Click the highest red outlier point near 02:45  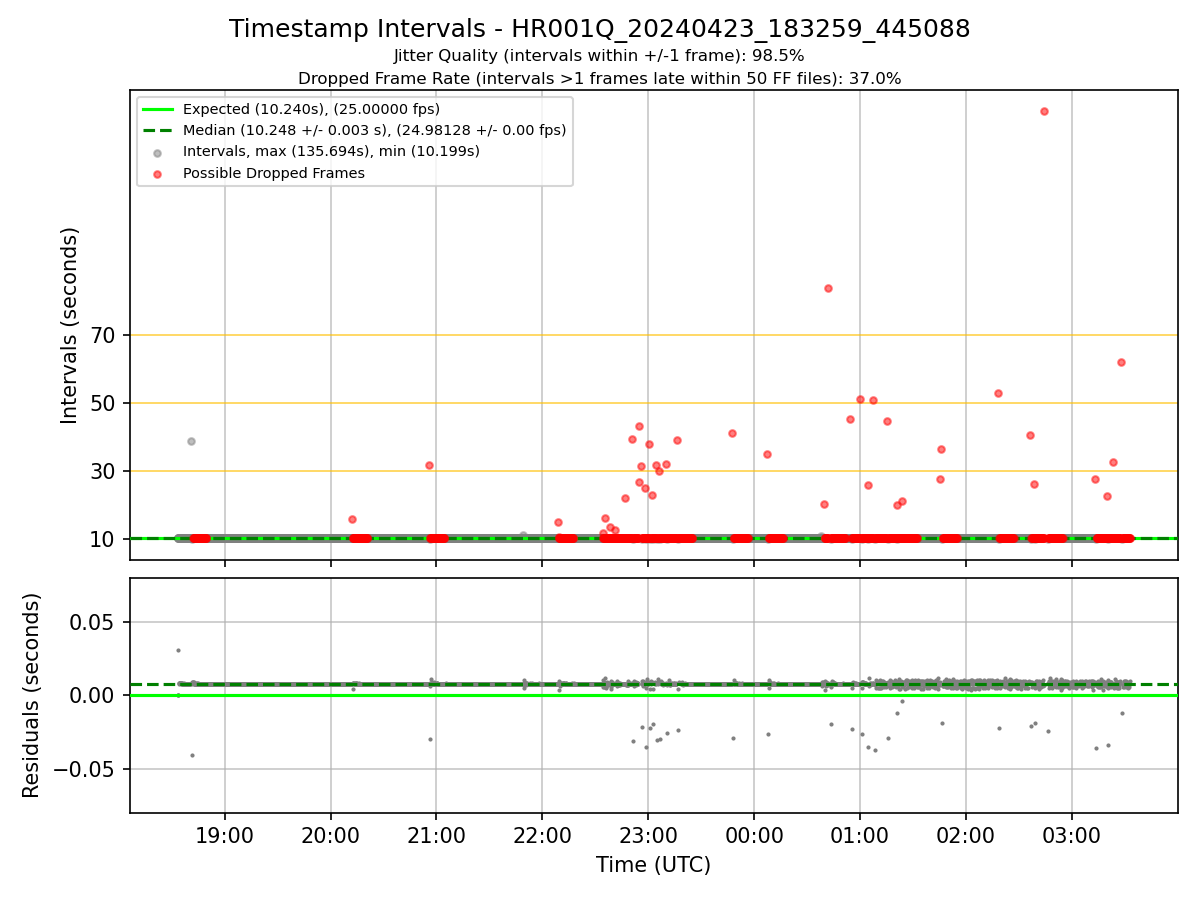tap(1044, 111)
